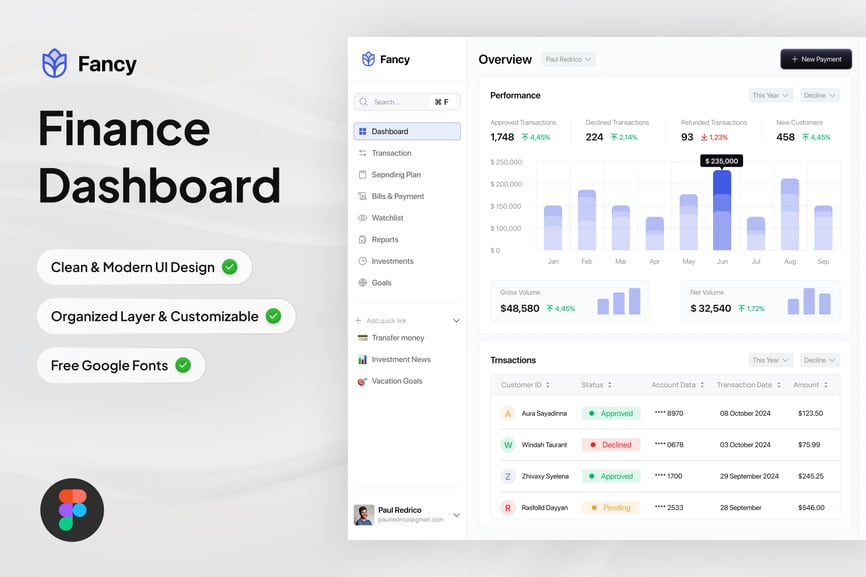Open the Transfer money quick link
Viewport: 866px width, 577px height.
pyautogui.click(x=397, y=338)
